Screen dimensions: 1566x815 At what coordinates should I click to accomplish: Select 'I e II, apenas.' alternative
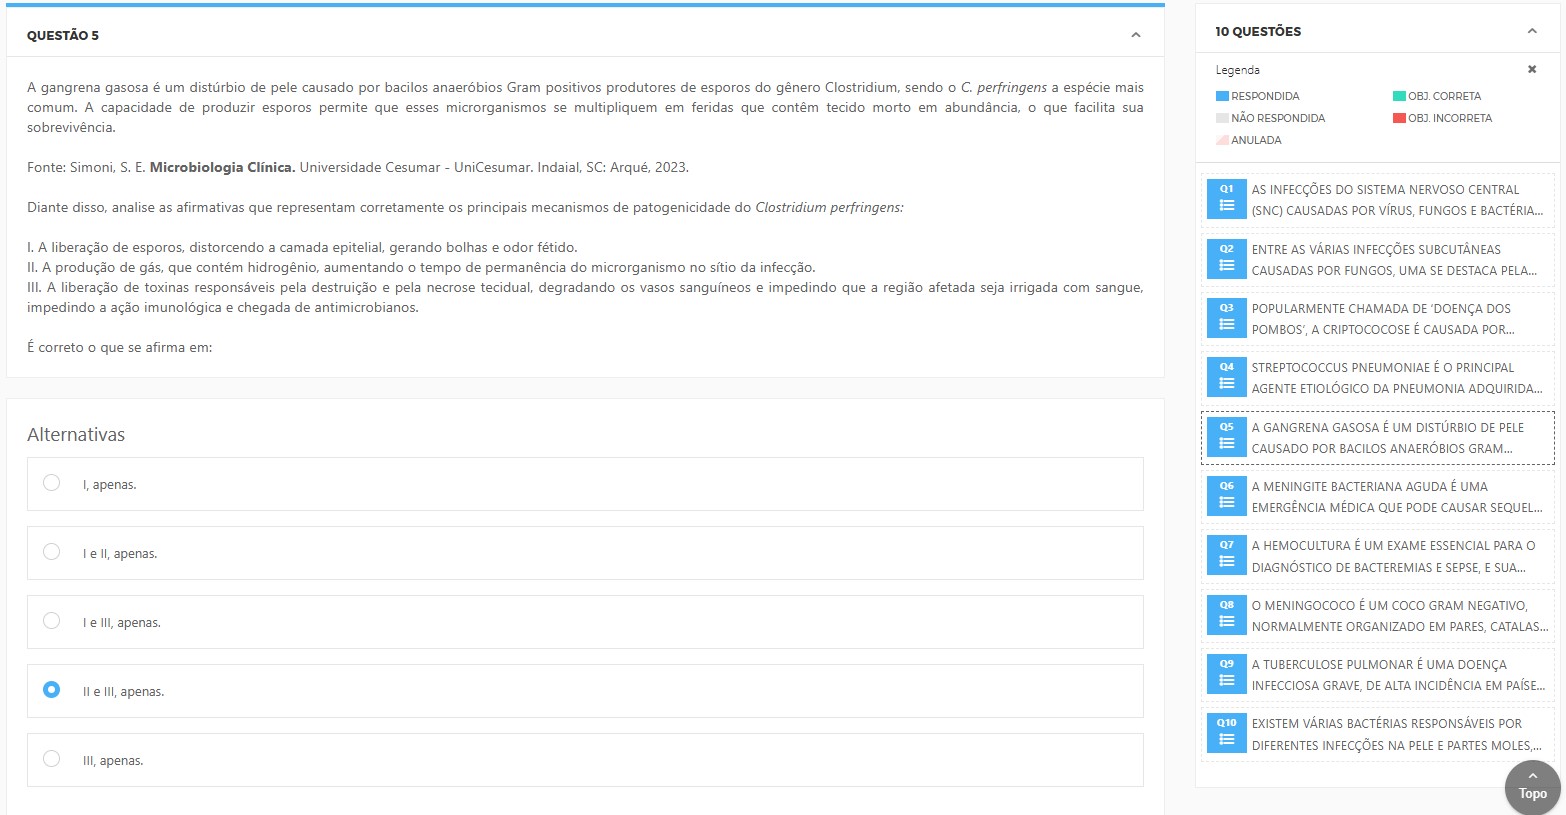52,552
